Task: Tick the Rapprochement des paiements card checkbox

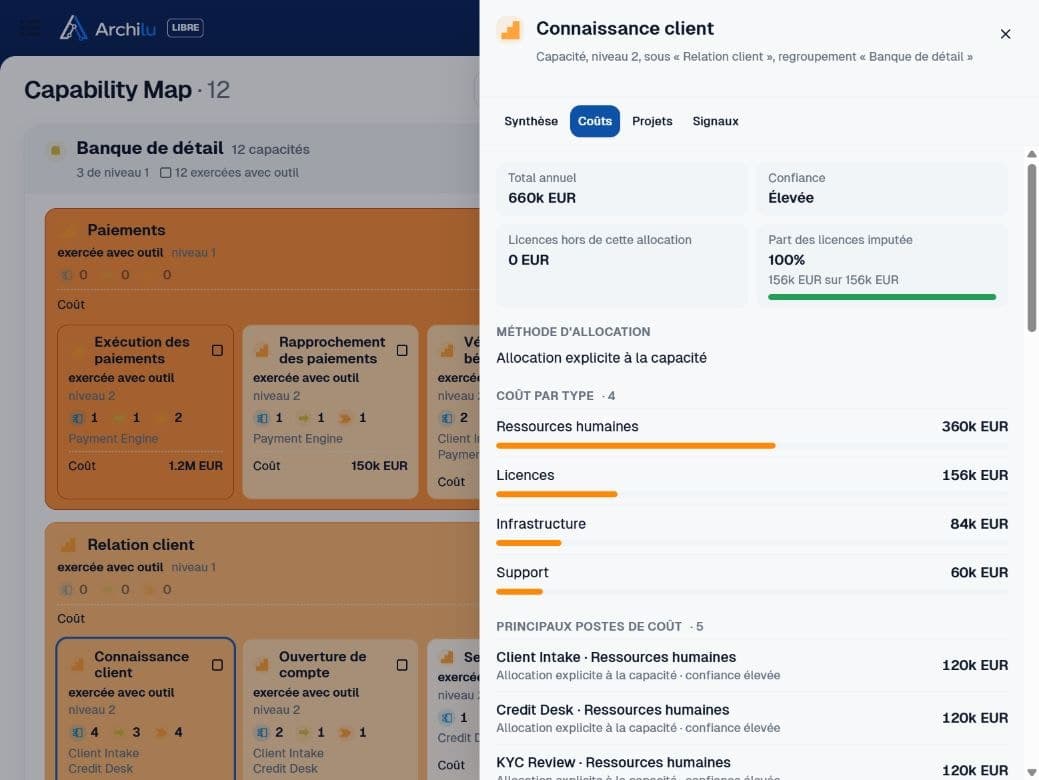Action: click(402, 350)
